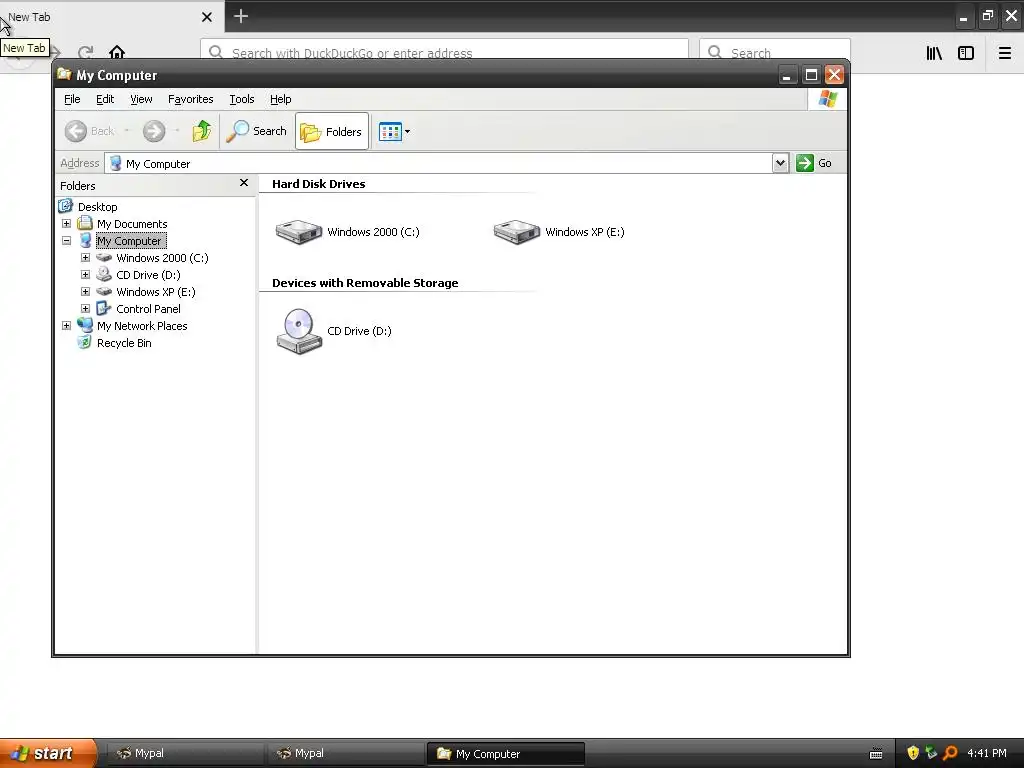
Task: Click the security shield tray icon
Action: [913, 753]
